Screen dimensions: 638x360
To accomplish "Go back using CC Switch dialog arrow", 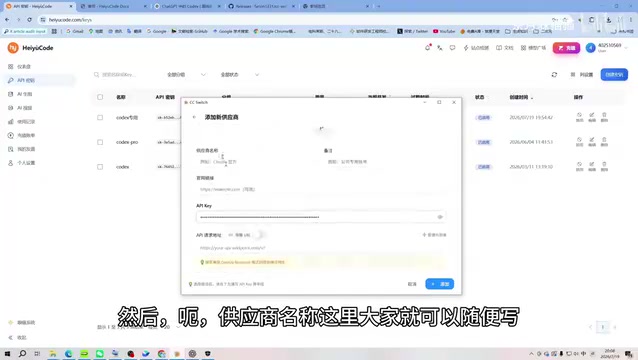I will click(194, 117).
